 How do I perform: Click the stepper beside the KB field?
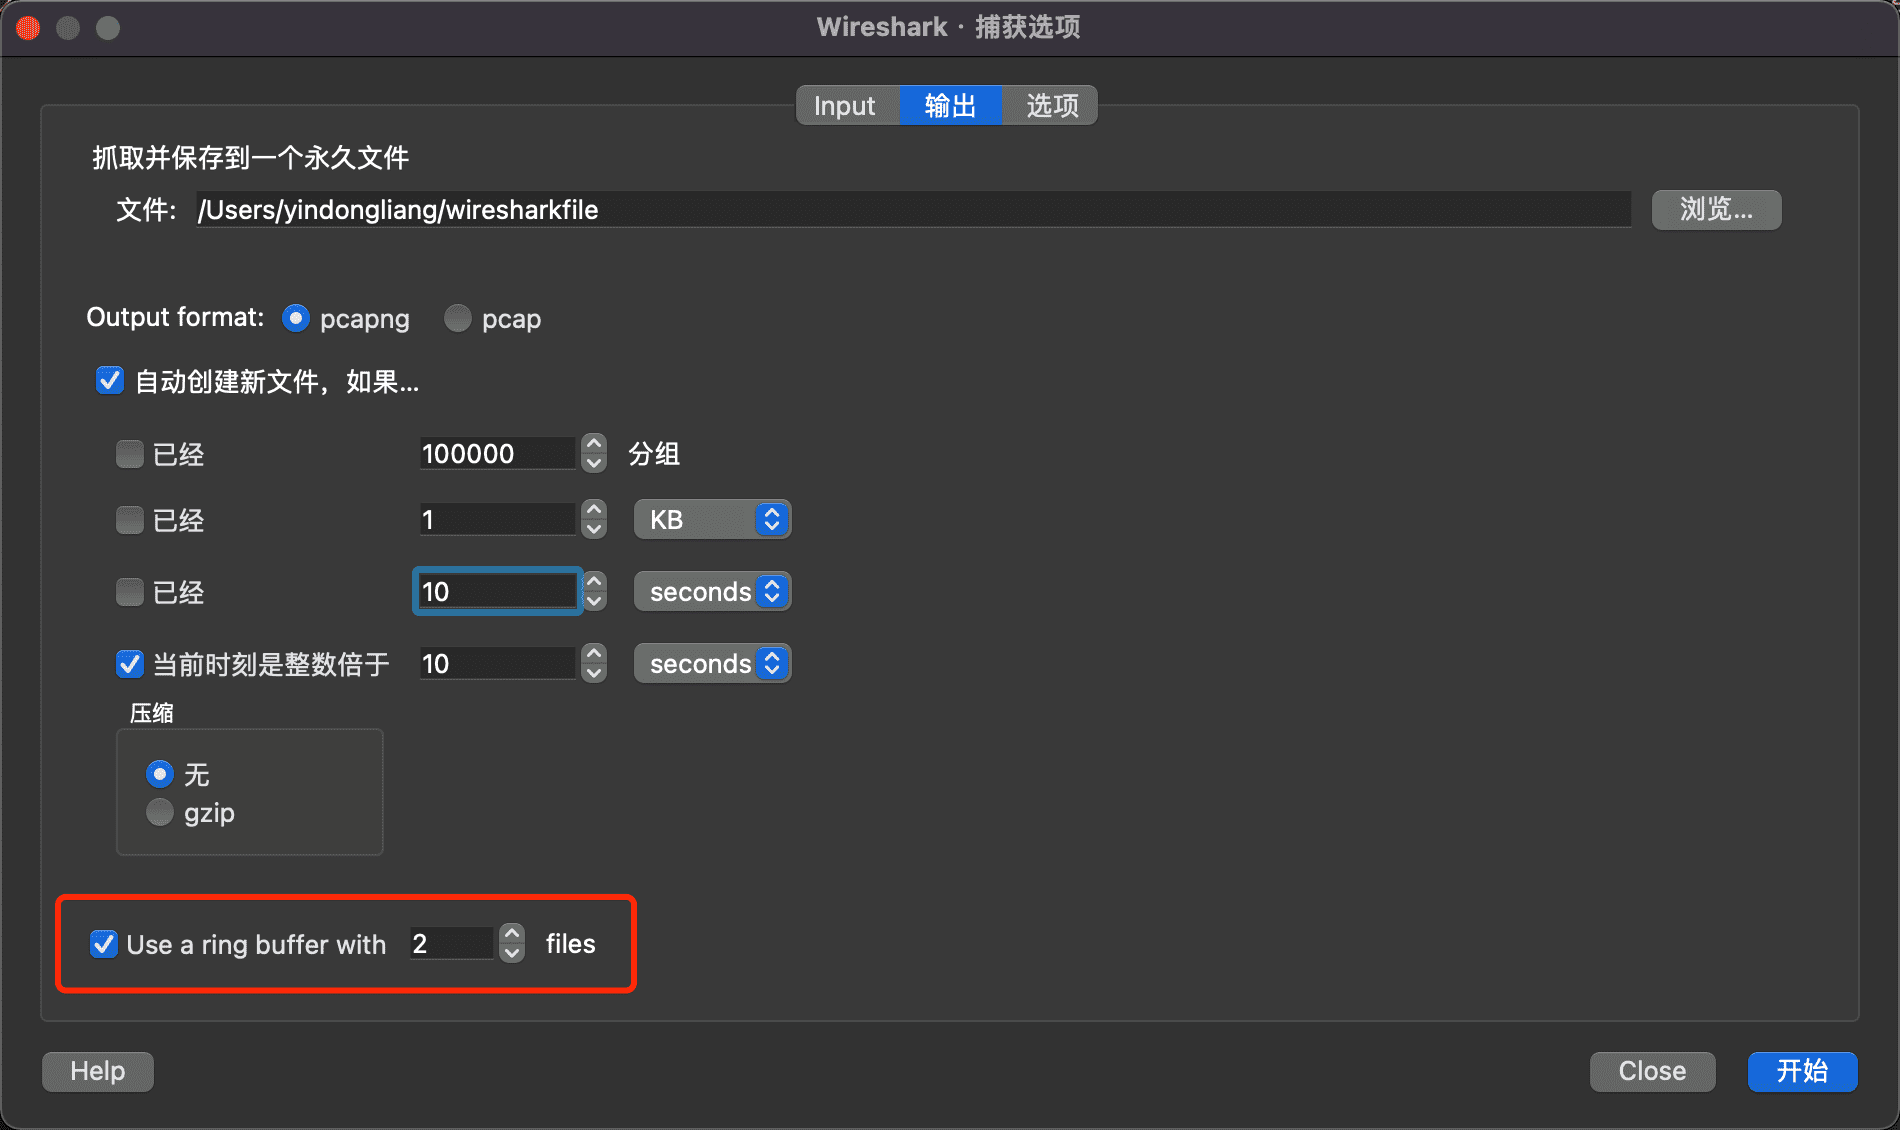594,520
